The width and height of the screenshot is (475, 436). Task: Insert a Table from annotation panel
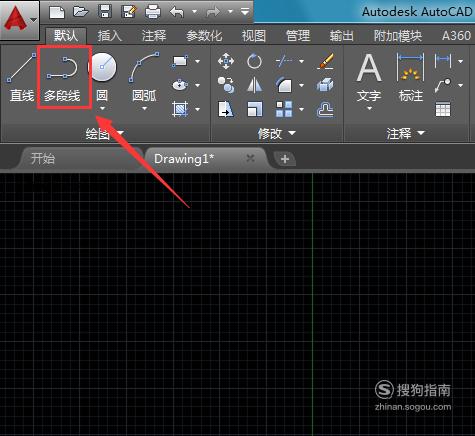443,110
